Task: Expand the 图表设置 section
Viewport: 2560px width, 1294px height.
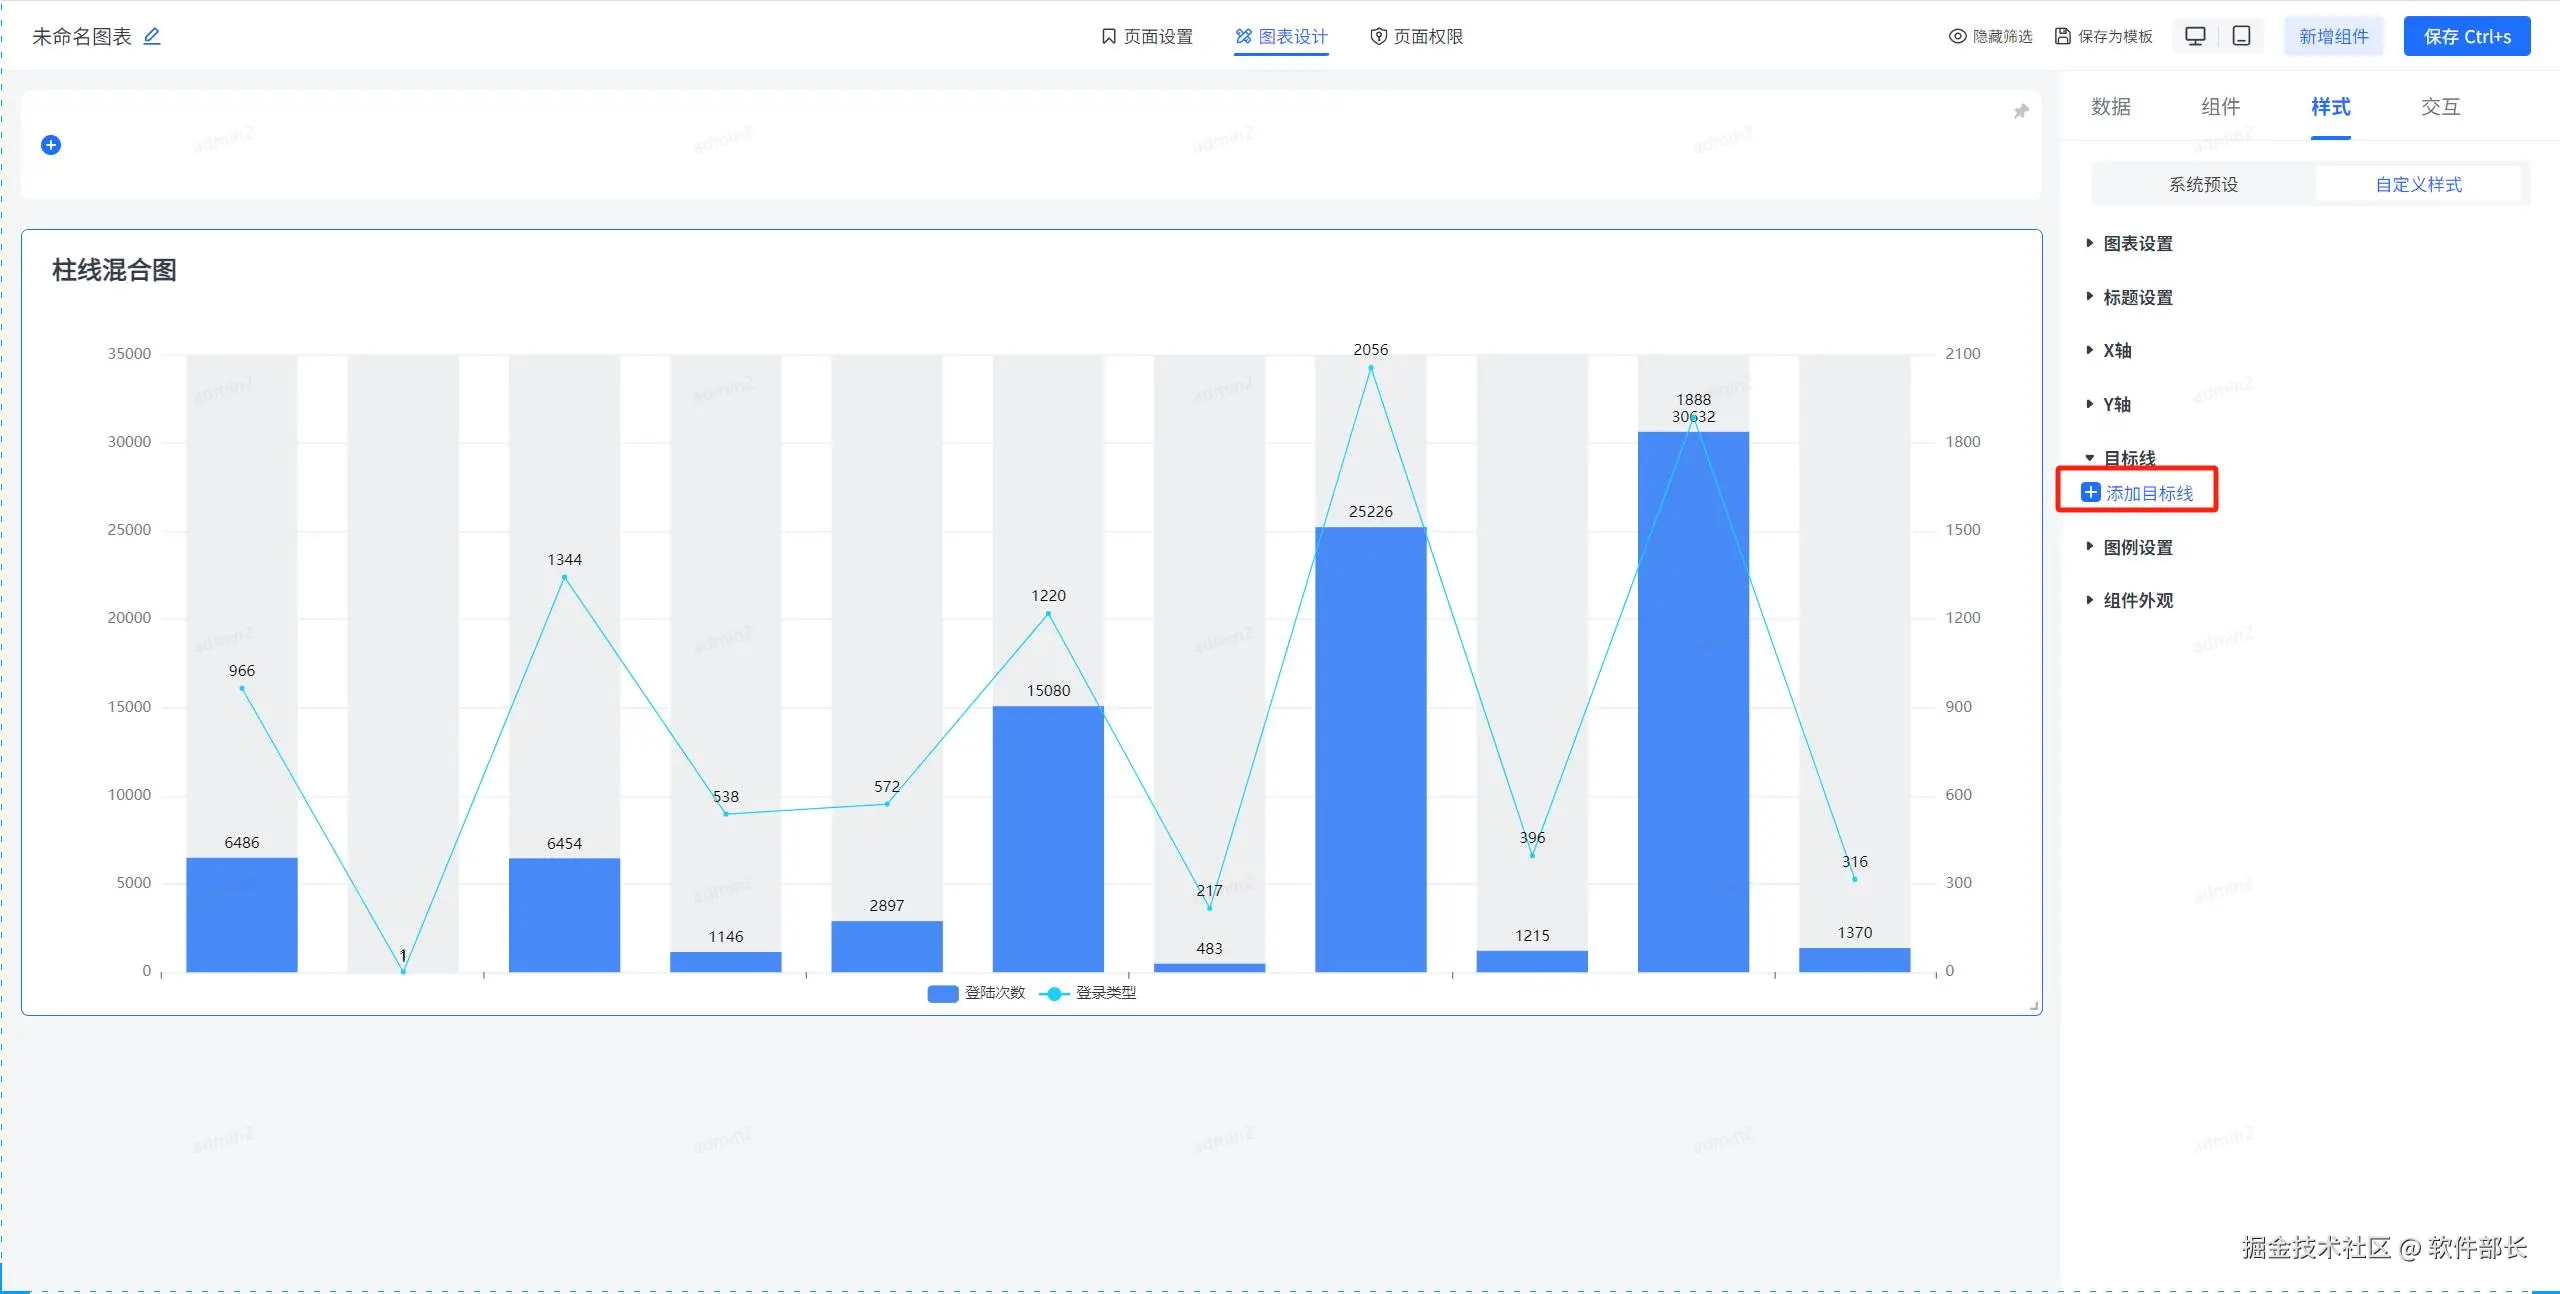Action: tap(2137, 244)
